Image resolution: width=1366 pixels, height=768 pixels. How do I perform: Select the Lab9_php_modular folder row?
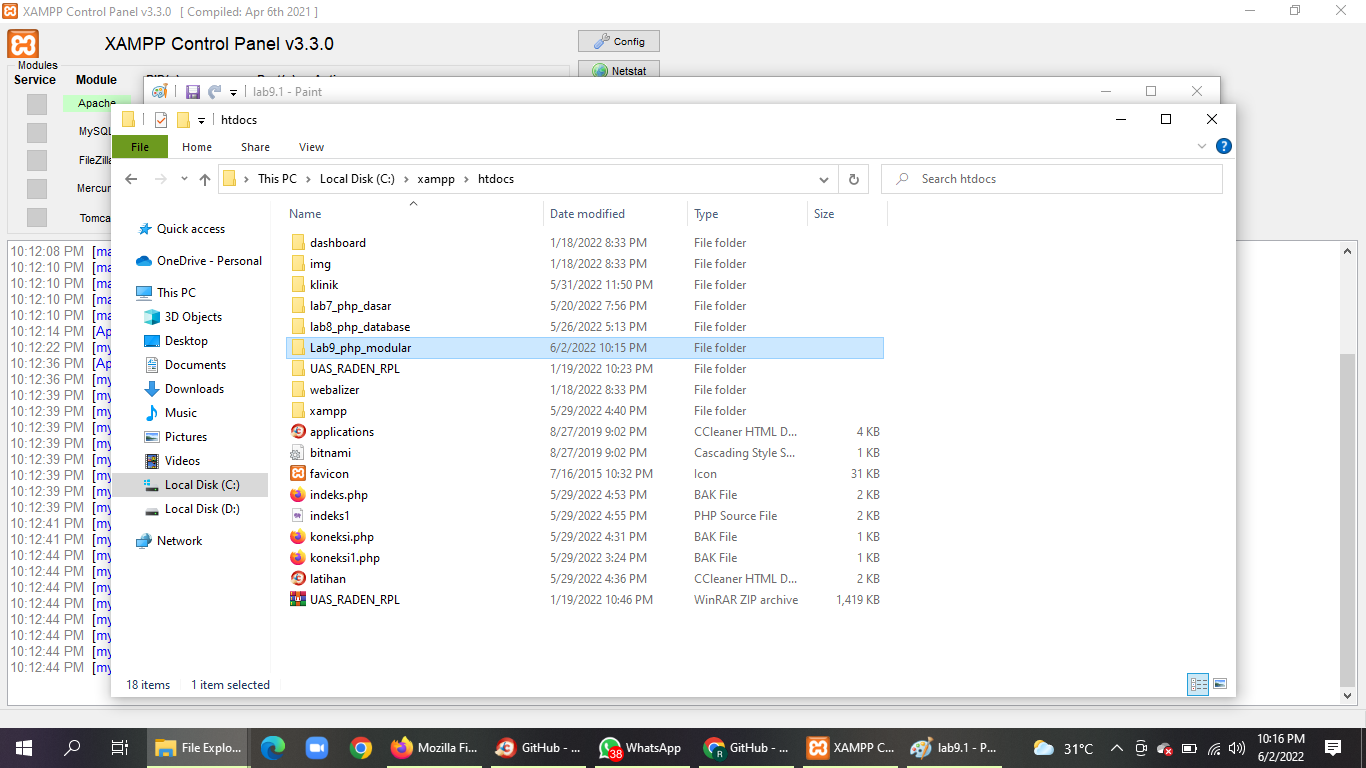click(584, 348)
